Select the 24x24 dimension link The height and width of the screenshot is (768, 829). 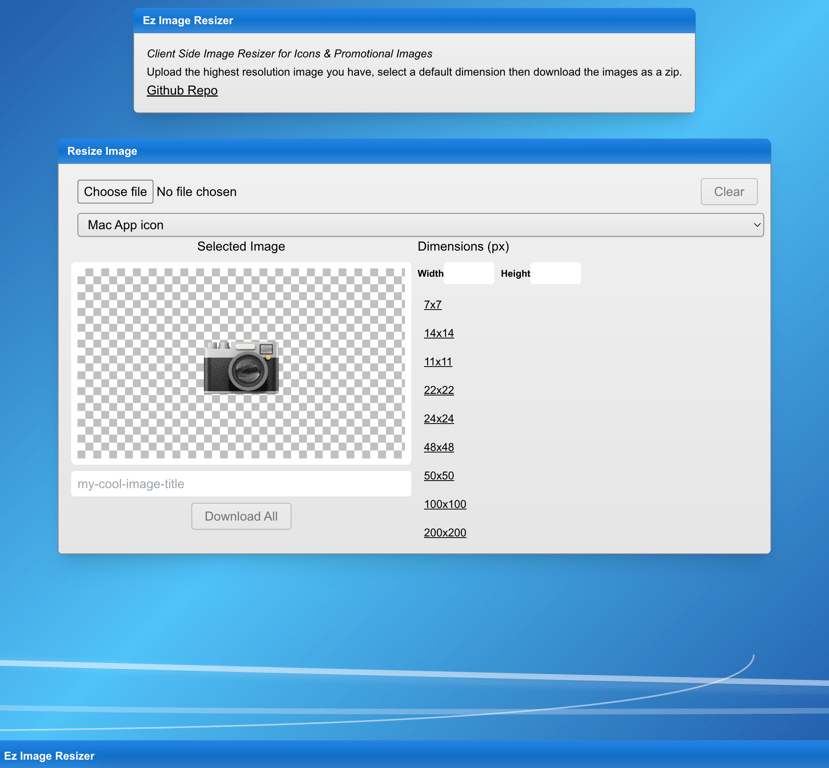click(x=439, y=419)
